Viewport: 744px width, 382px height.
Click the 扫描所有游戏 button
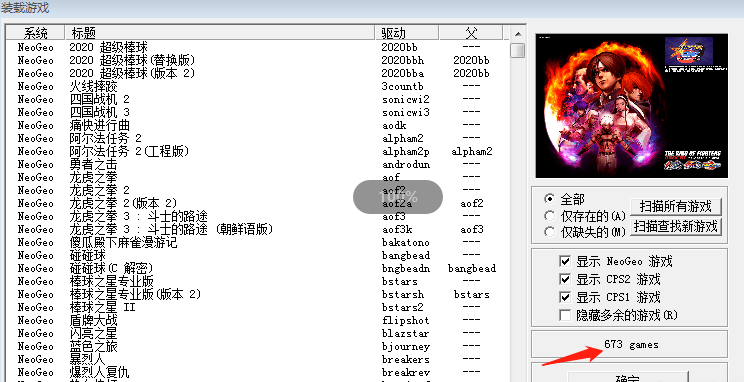(x=676, y=206)
